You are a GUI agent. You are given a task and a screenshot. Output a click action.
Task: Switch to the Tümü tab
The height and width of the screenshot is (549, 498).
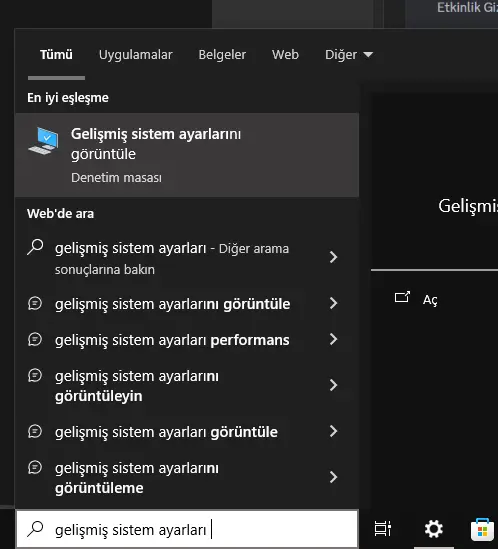(x=56, y=55)
